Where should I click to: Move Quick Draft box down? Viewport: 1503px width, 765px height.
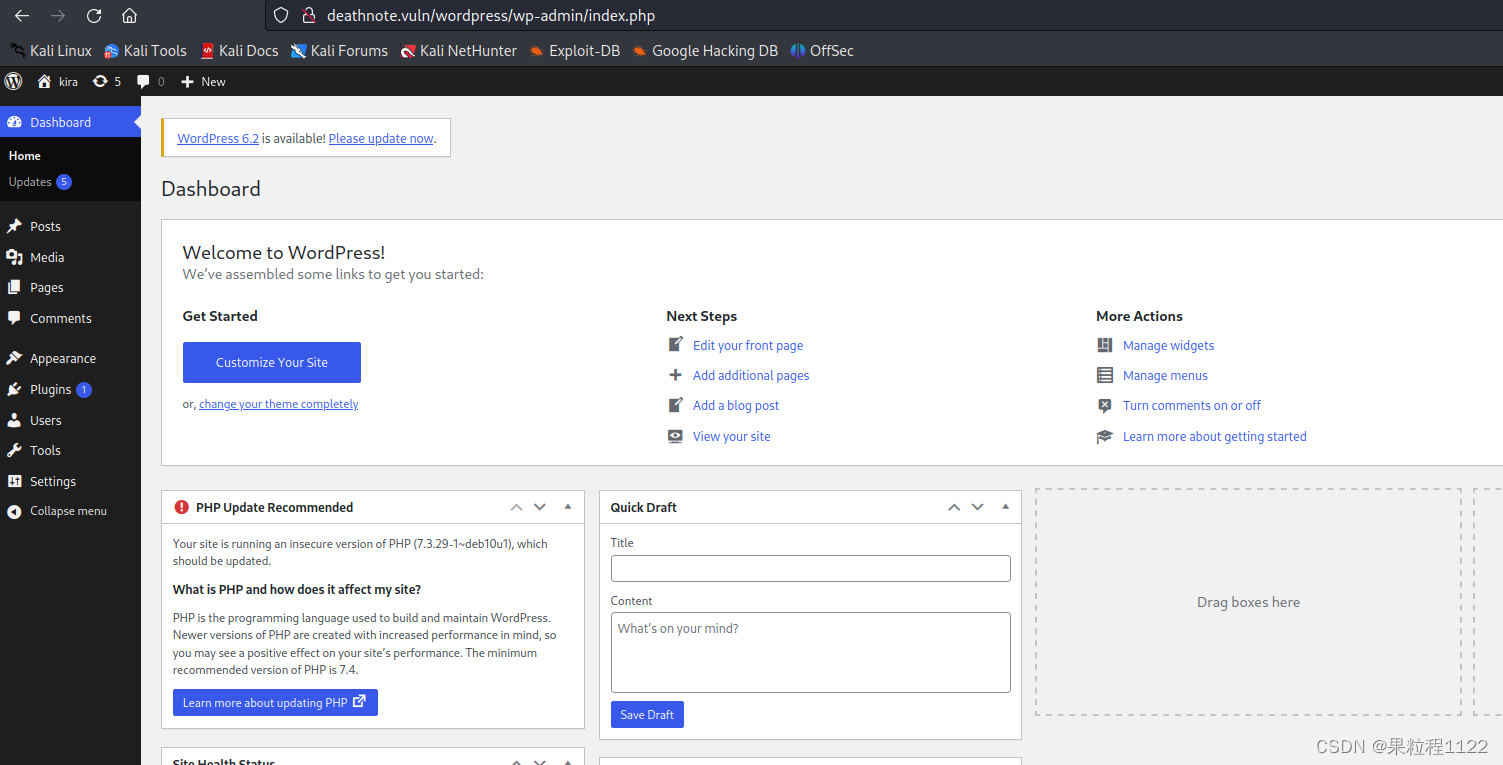pos(978,507)
